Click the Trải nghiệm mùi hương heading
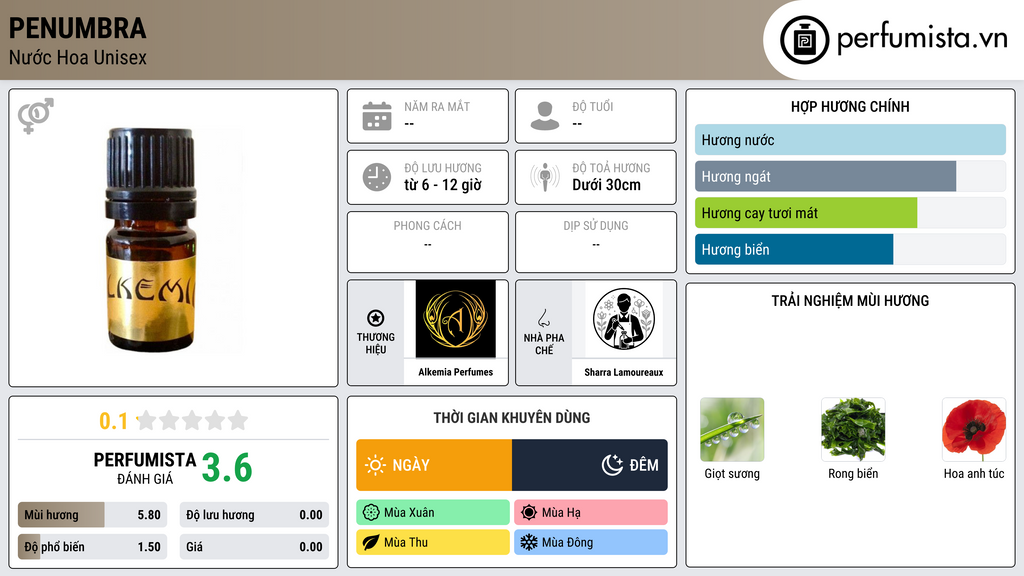Screen dimensions: 1024x576 pyautogui.click(x=850, y=301)
